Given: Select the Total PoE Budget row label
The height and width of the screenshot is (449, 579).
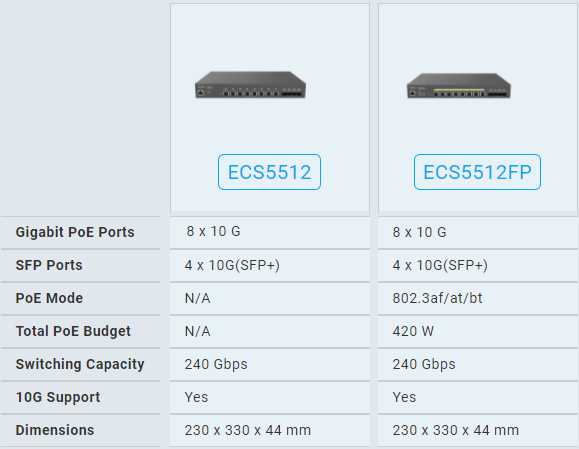Looking at the screenshot, I should [73, 331].
